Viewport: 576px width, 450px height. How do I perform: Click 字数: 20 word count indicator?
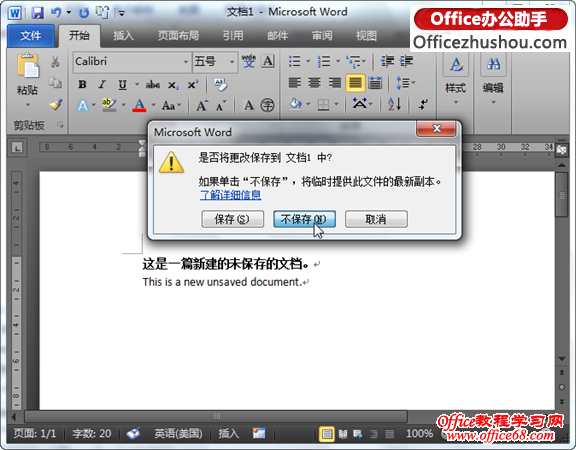click(92, 434)
